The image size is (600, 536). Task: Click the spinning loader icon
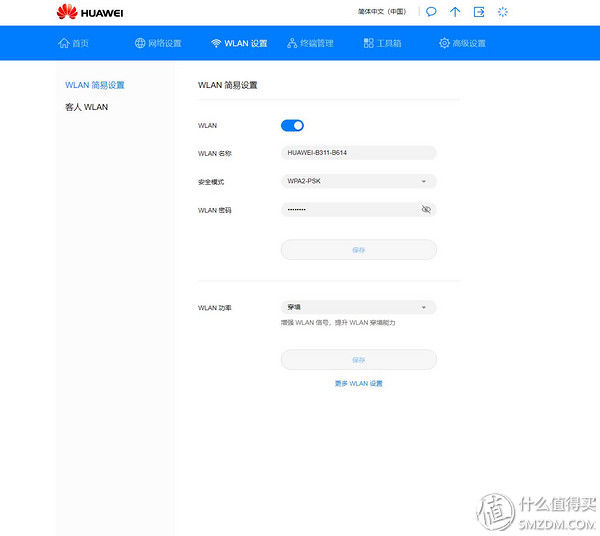[503, 12]
